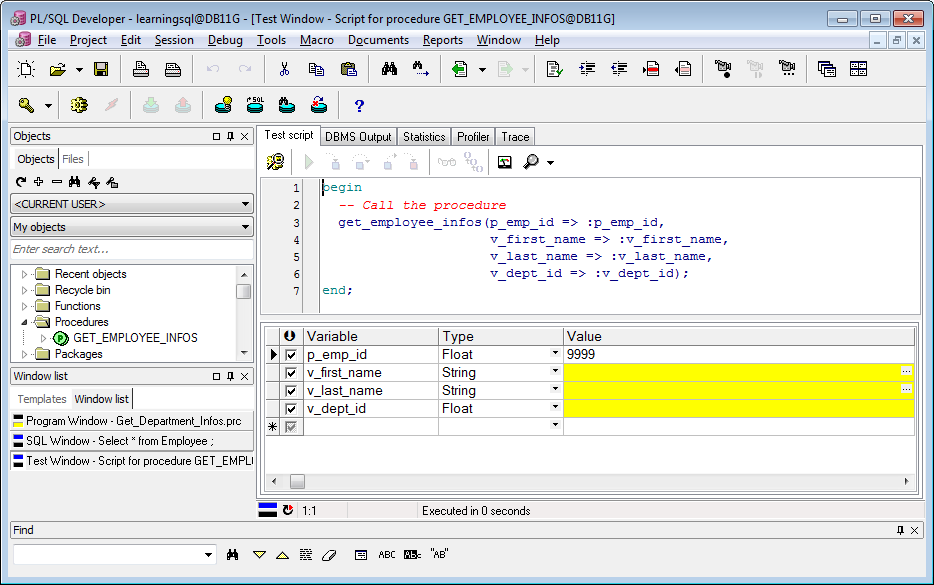Viewport: 934px width, 585px height.
Task: Click the Enter search text field
Action: 132,250
